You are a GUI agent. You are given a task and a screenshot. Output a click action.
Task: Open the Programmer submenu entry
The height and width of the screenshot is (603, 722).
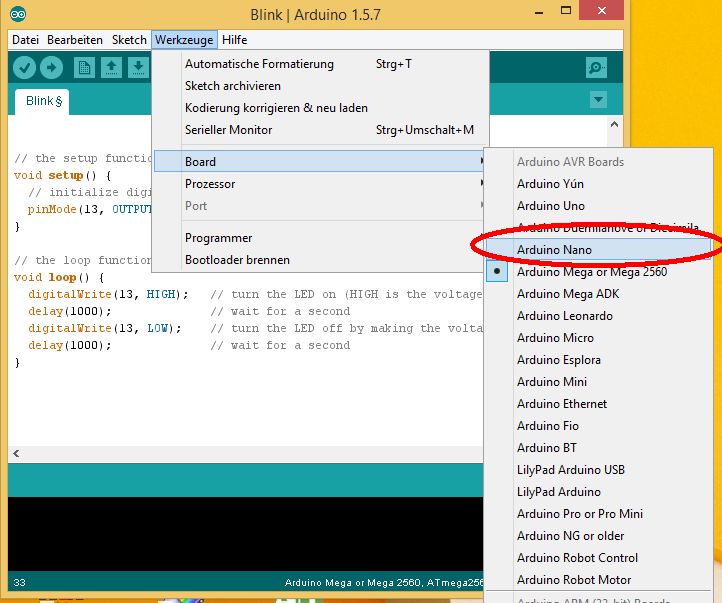[318, 238]
